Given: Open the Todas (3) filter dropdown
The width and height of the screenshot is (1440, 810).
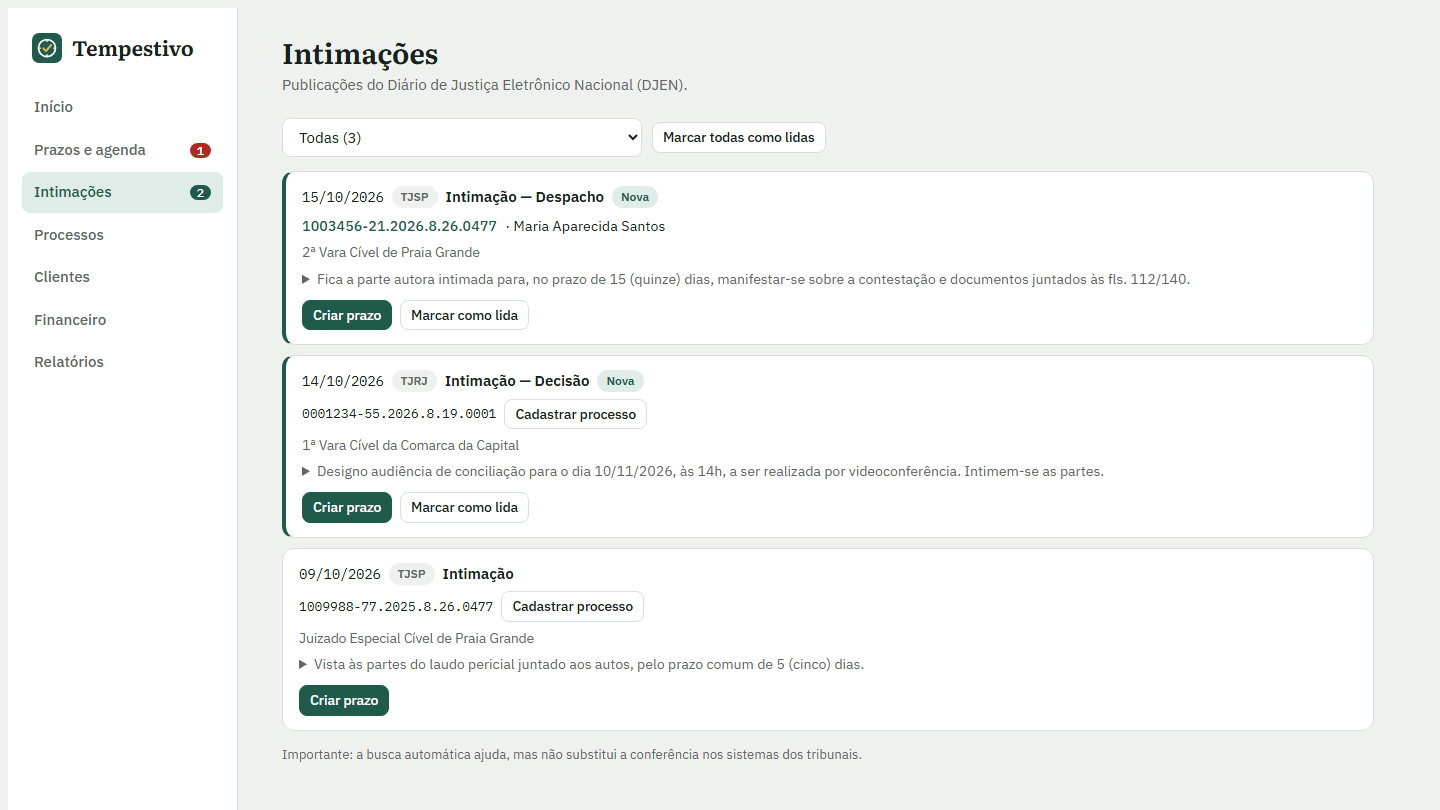Looking at the screenshot, I should tap(462, 138).
